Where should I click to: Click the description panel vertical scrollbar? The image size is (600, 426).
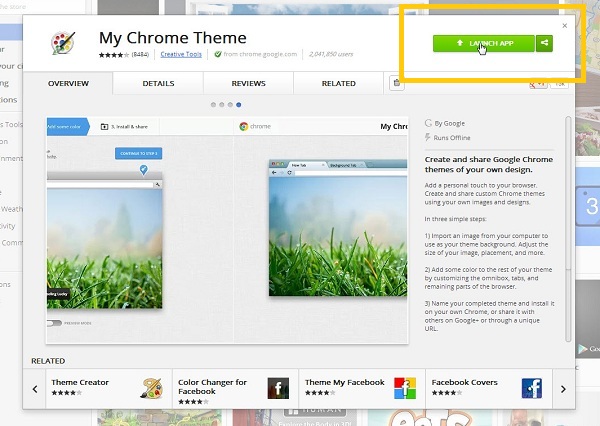(x=569, y=200)
